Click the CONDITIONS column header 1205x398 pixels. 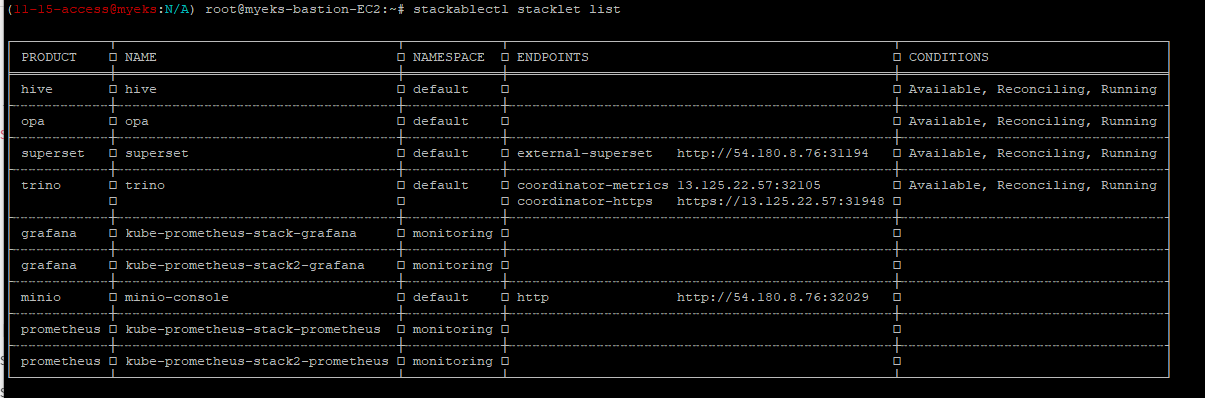coord(949,57)
